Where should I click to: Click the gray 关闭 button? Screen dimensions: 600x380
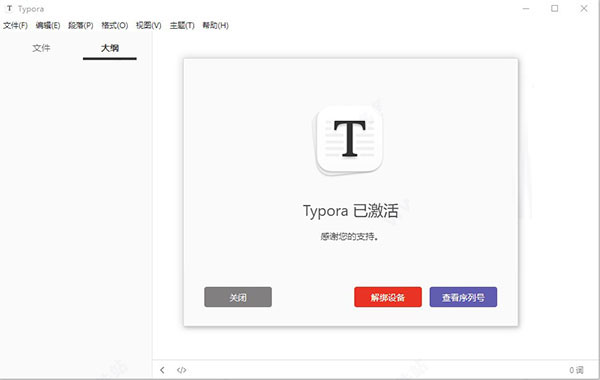238,297
